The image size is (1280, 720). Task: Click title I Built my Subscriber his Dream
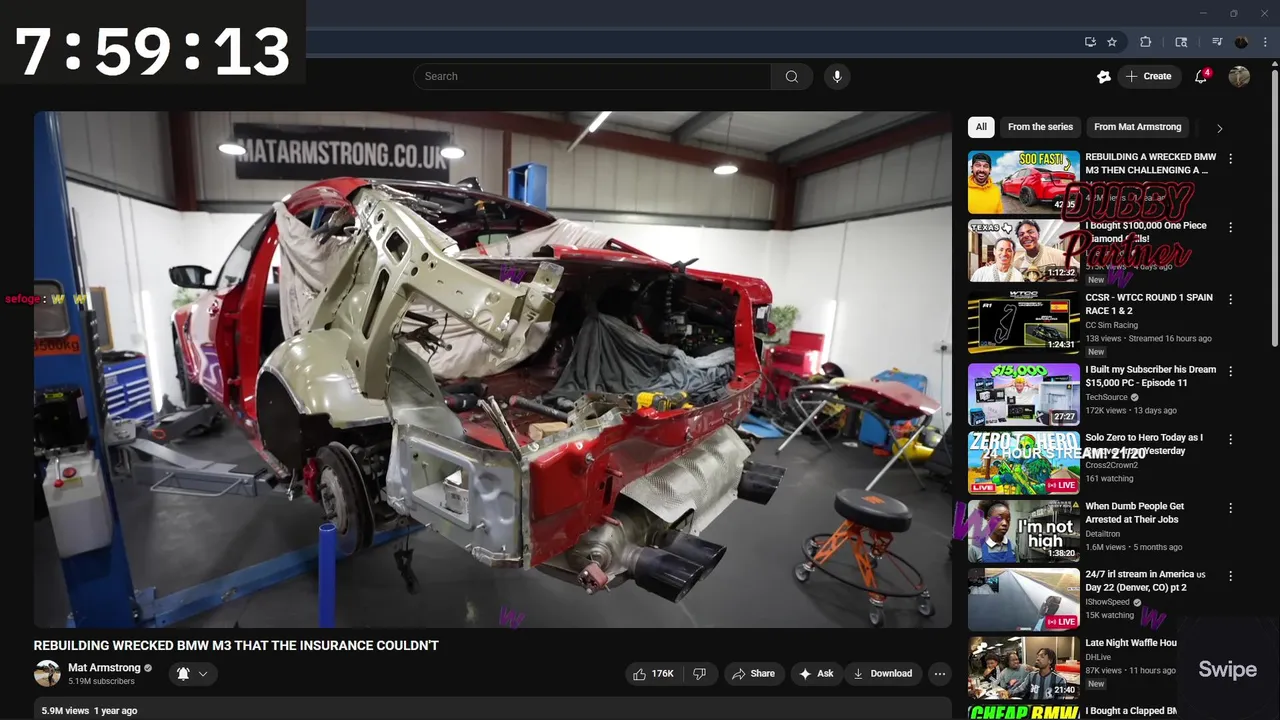[1150, 376]
